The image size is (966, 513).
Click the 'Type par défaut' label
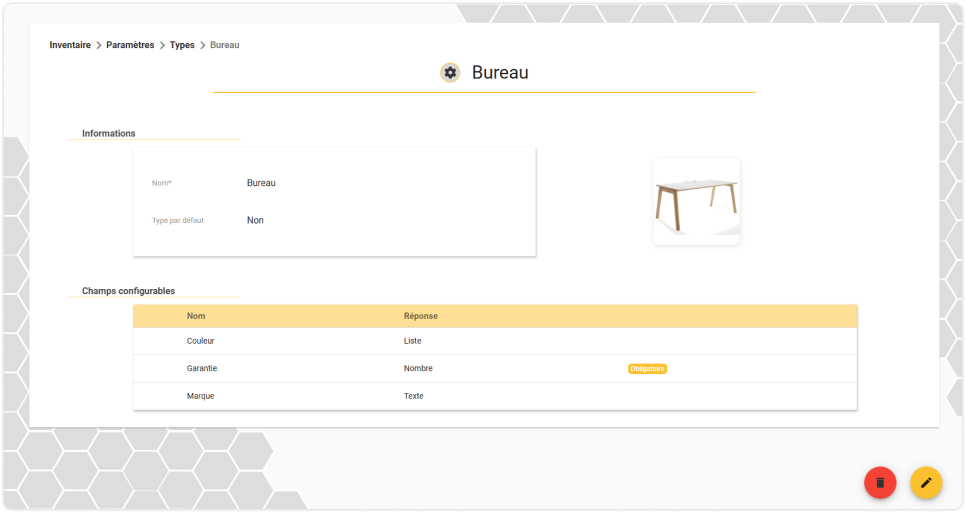(178, 220)
